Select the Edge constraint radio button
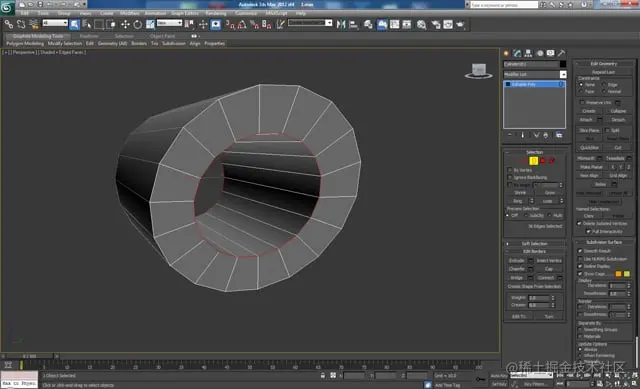The image size is (640, 389). [x=604, y=84]
